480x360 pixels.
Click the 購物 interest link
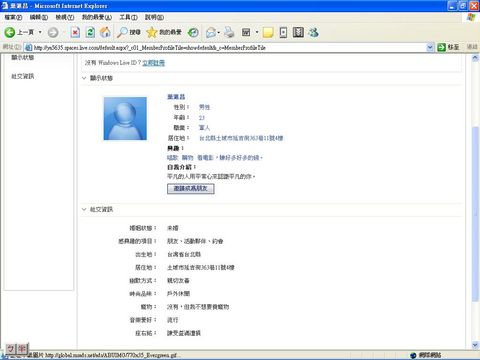point(188,157)
